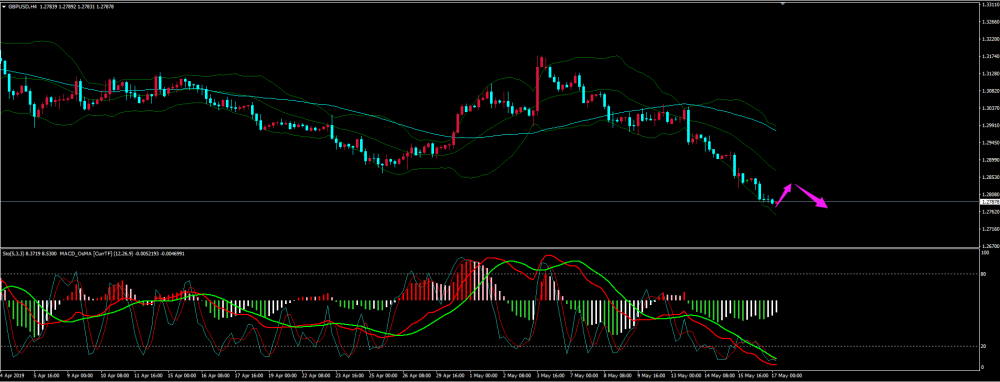This screenshot has width=1000, height=382.
Task: Click the 4 Apr 2019 date label
Action: pos(11,376)
